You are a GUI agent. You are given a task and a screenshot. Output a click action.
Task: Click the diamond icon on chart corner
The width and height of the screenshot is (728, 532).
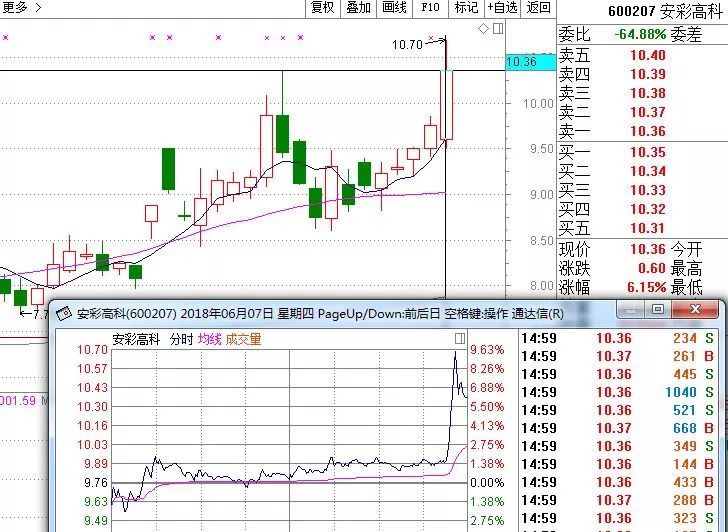click(x=484, y=29)
